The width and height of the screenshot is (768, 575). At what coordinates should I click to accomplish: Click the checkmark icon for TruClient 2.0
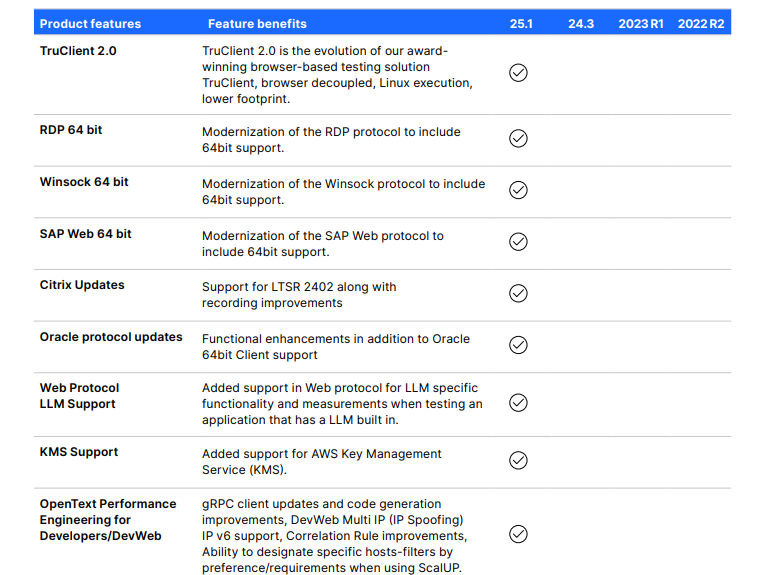point(518,73)
